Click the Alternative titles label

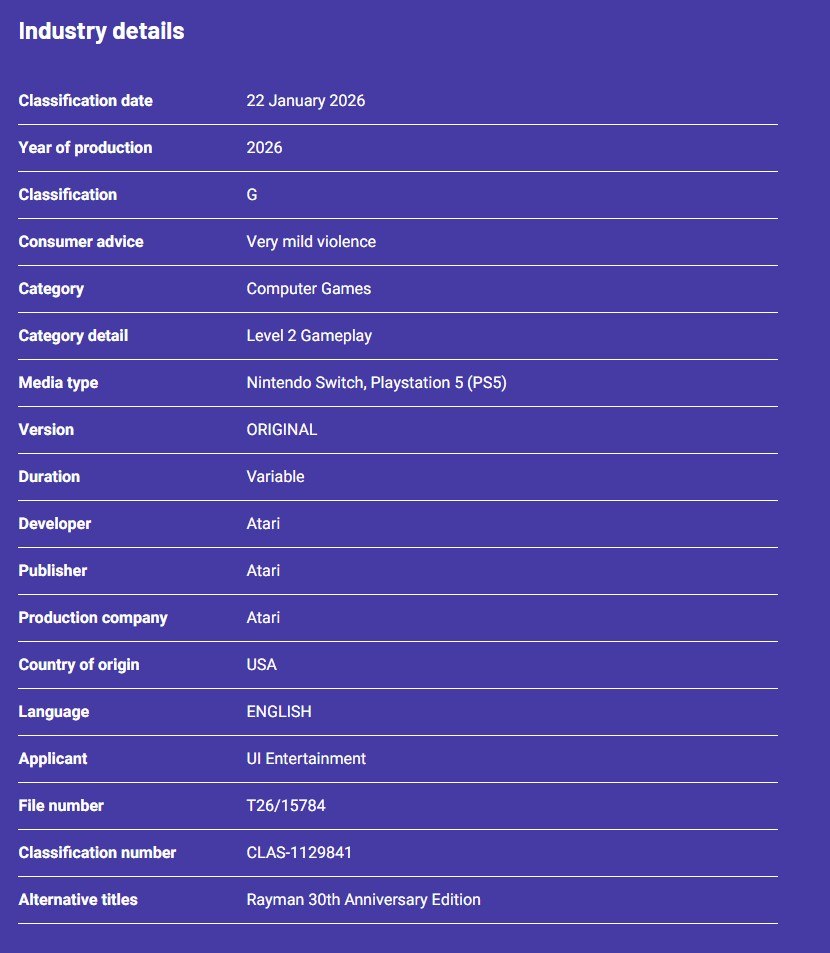coord(78,900)
